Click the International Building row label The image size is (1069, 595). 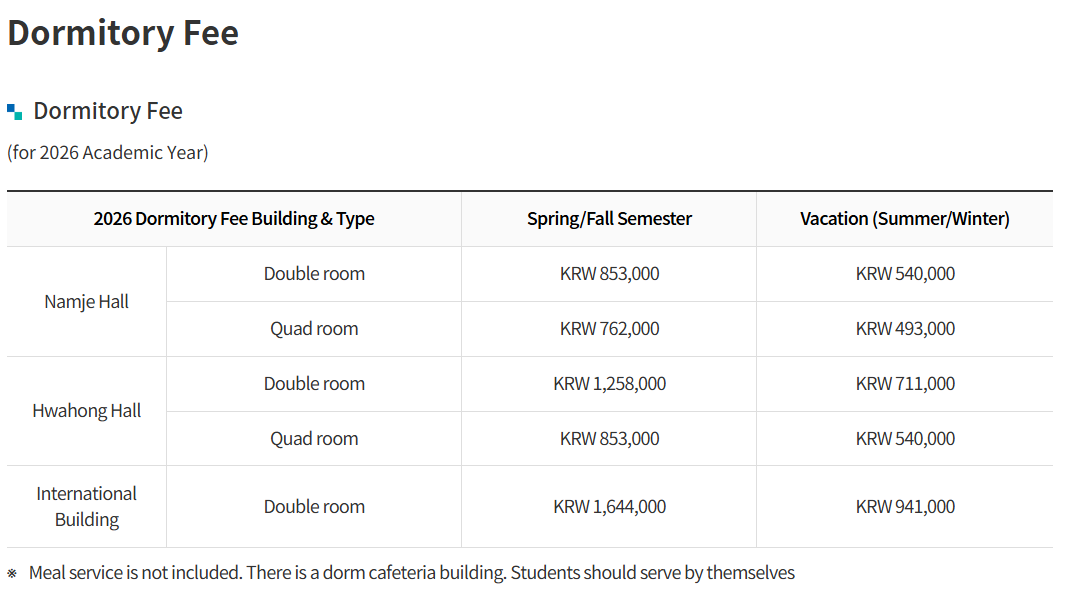[x=87, y=506]
